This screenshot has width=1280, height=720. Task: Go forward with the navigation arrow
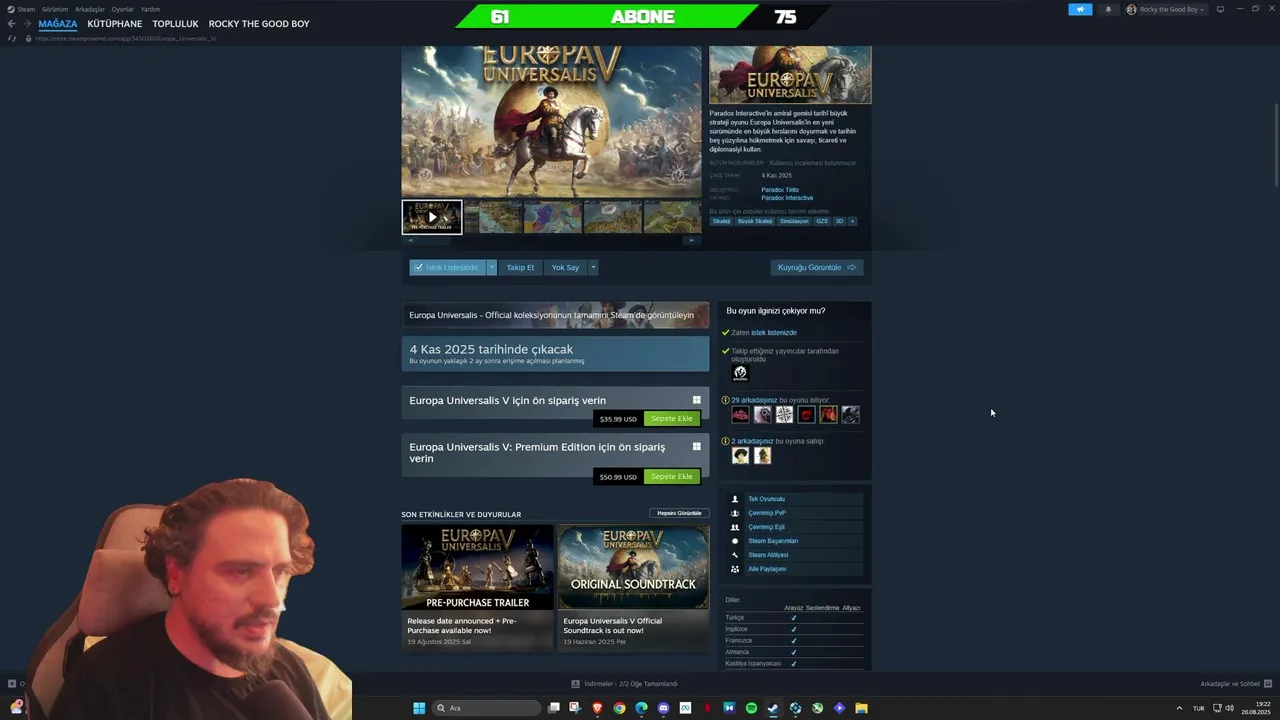coord(27,24)
